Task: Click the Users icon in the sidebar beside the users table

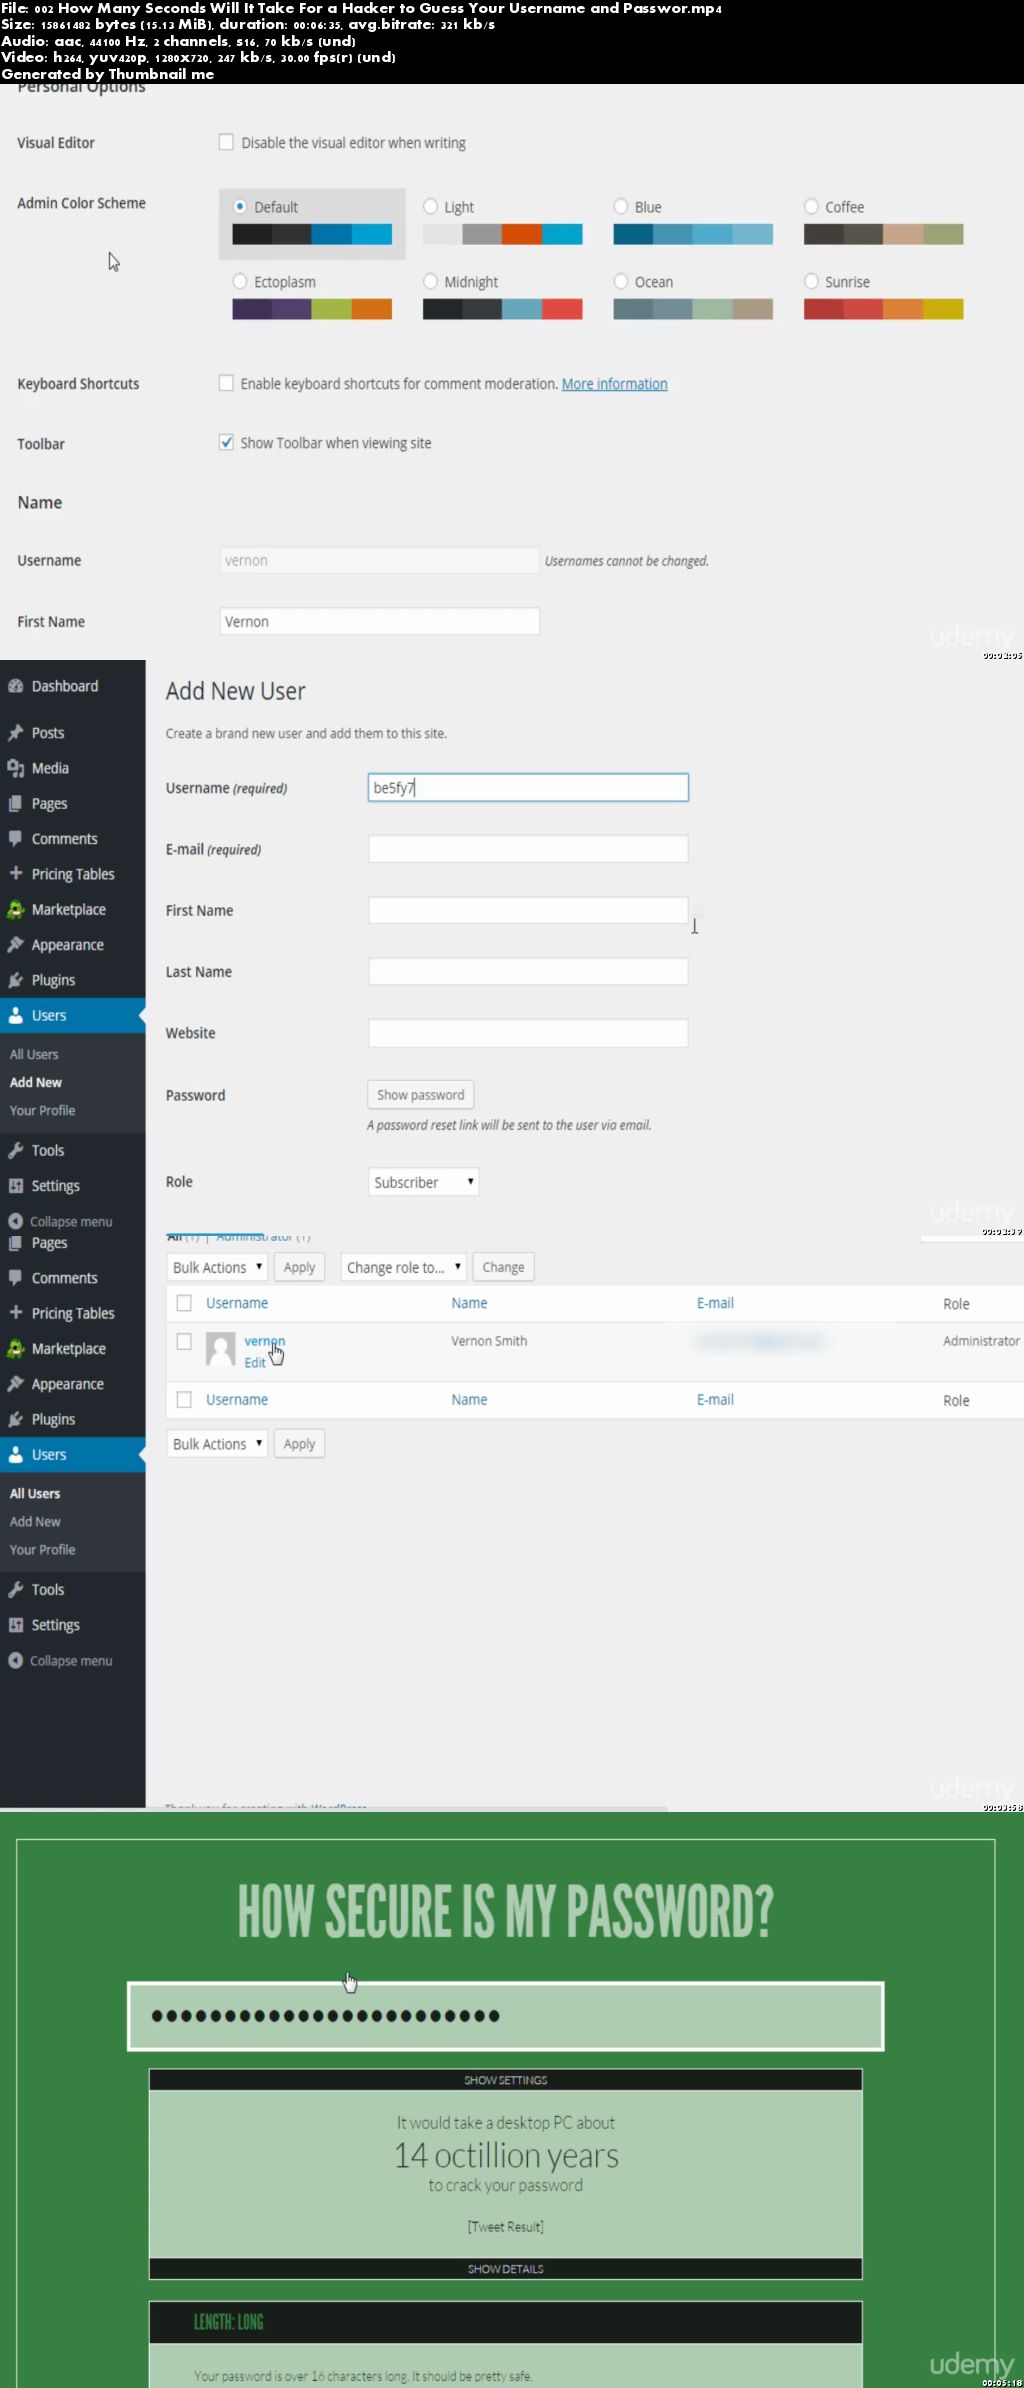Action: click(x=15, y=1454)
